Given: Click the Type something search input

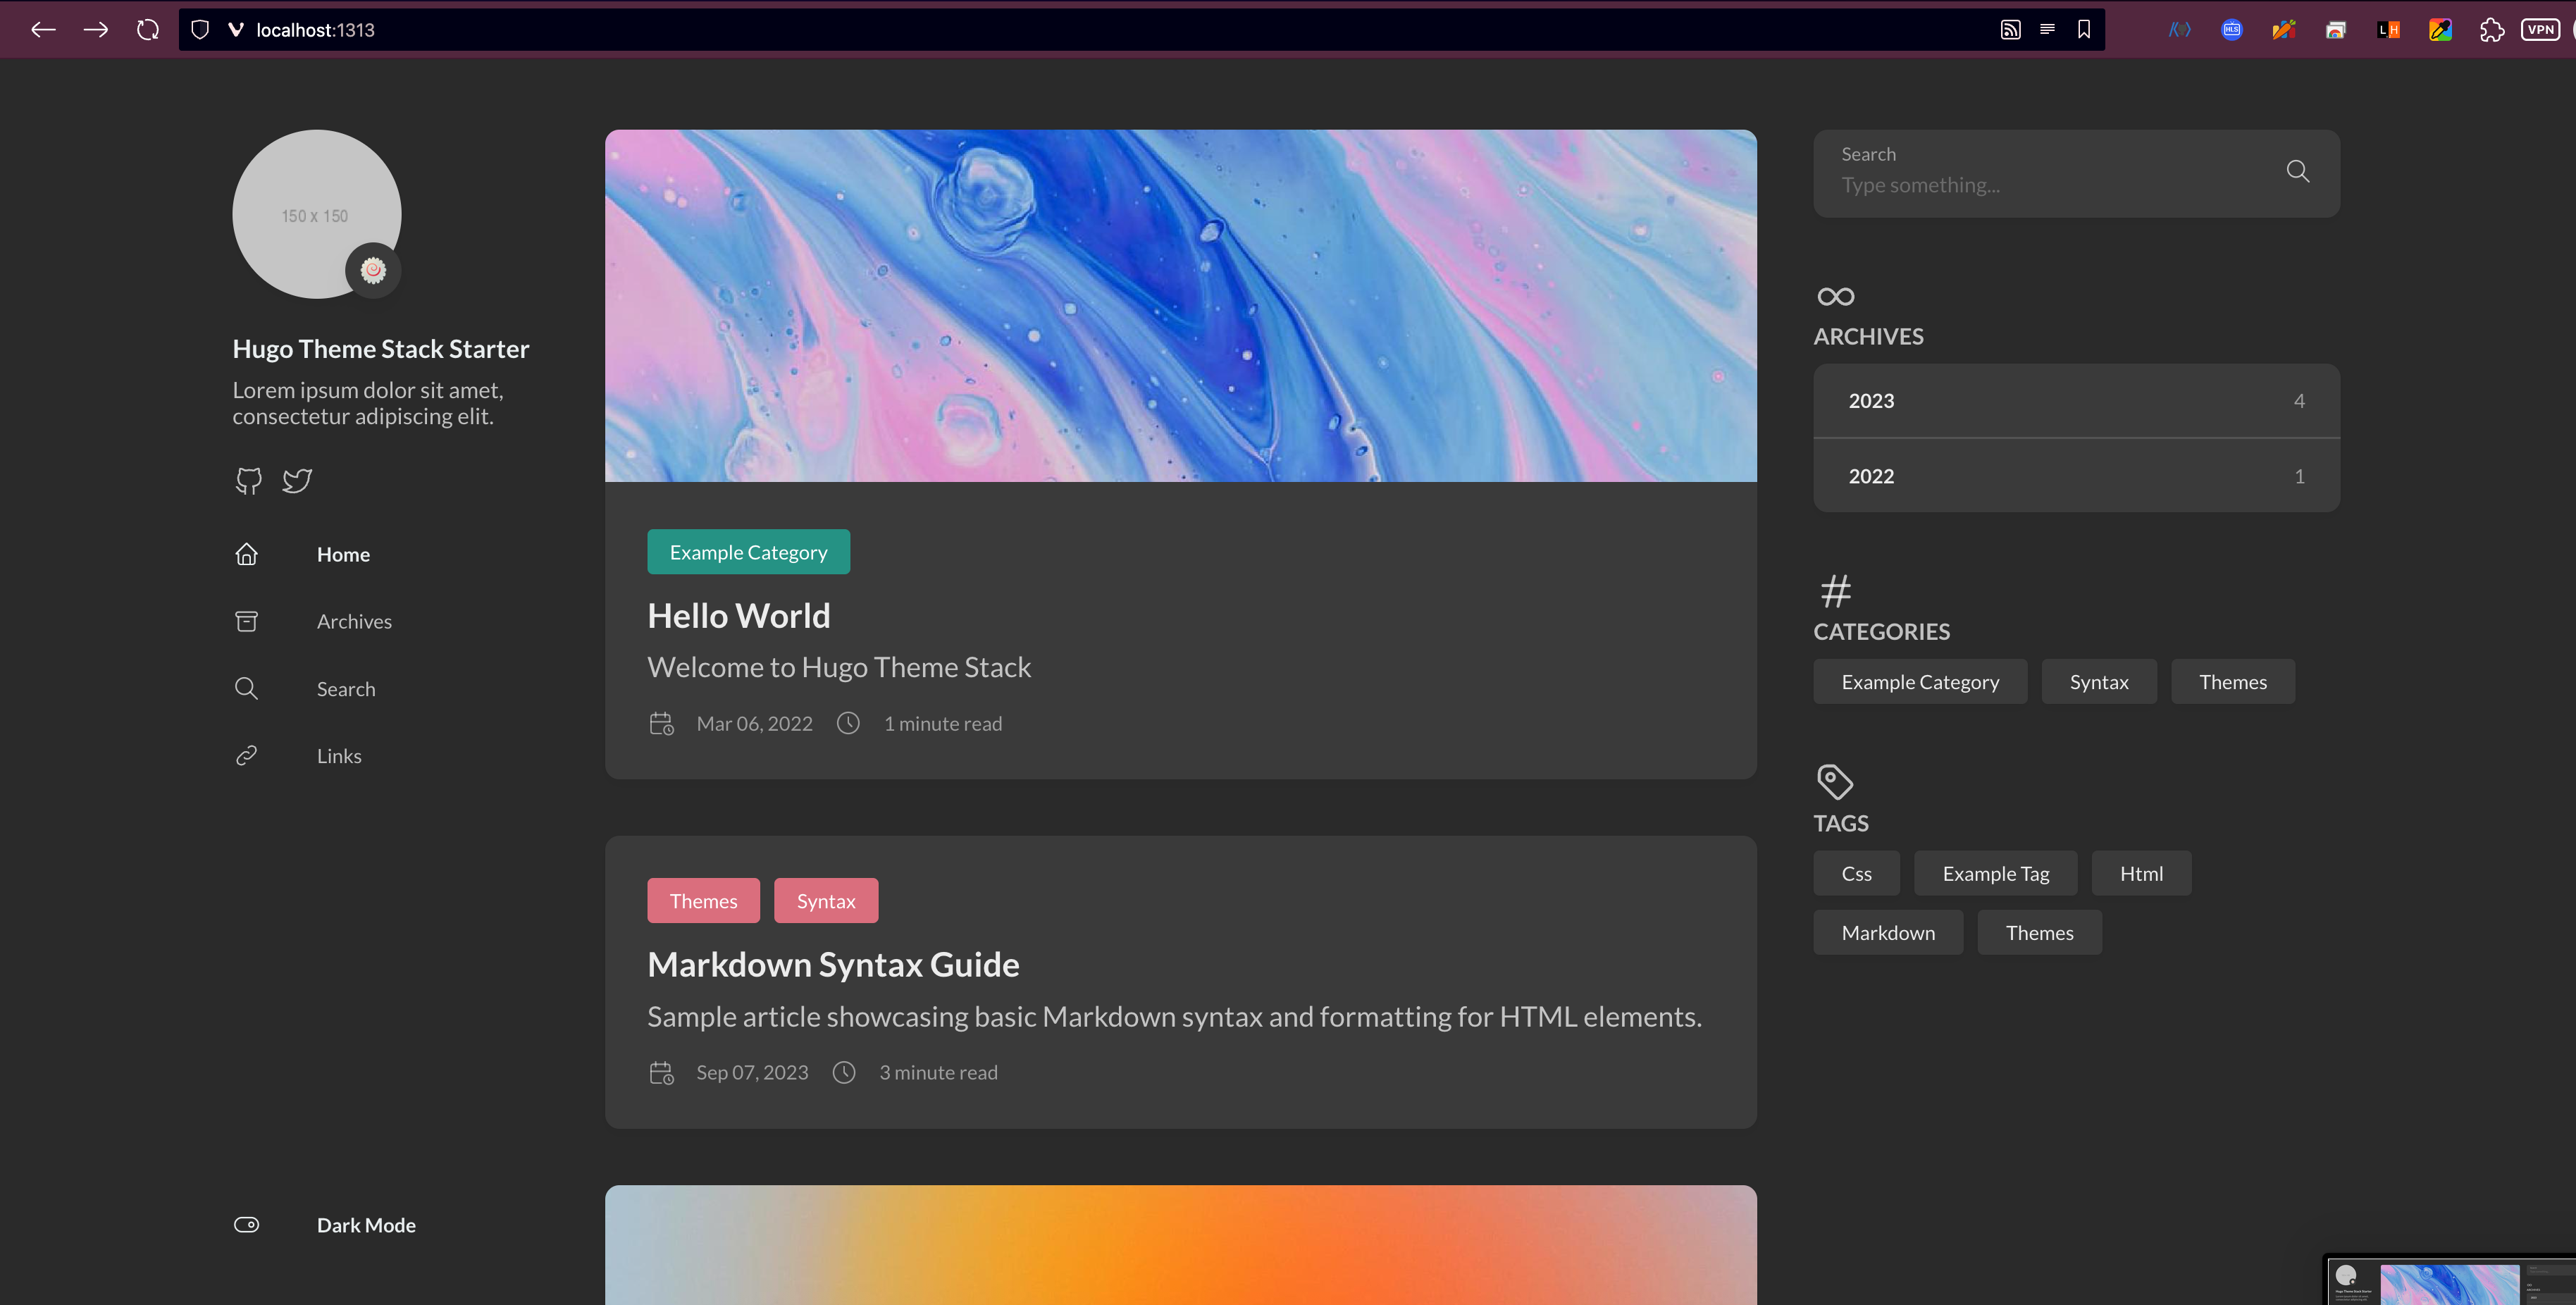Looking at the screenshot, I should pos(2040,186).
